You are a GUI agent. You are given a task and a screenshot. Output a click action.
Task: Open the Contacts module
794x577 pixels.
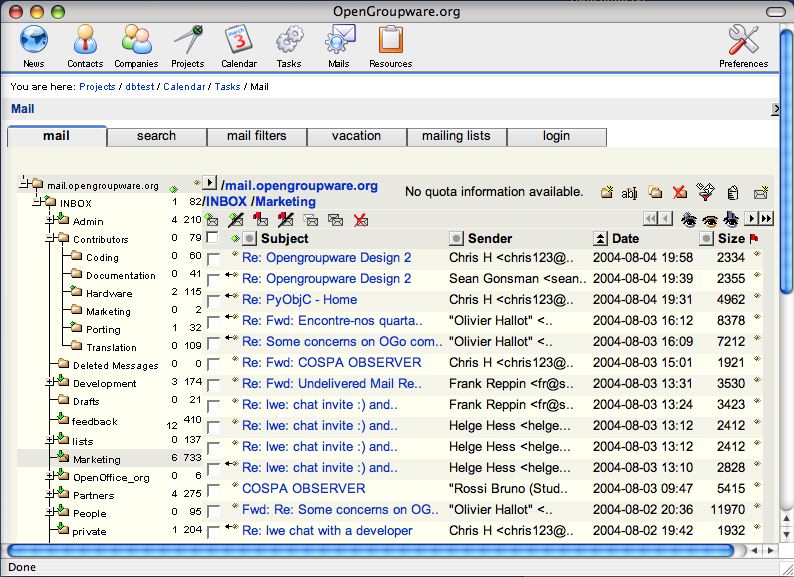click(x=85, y=46)
